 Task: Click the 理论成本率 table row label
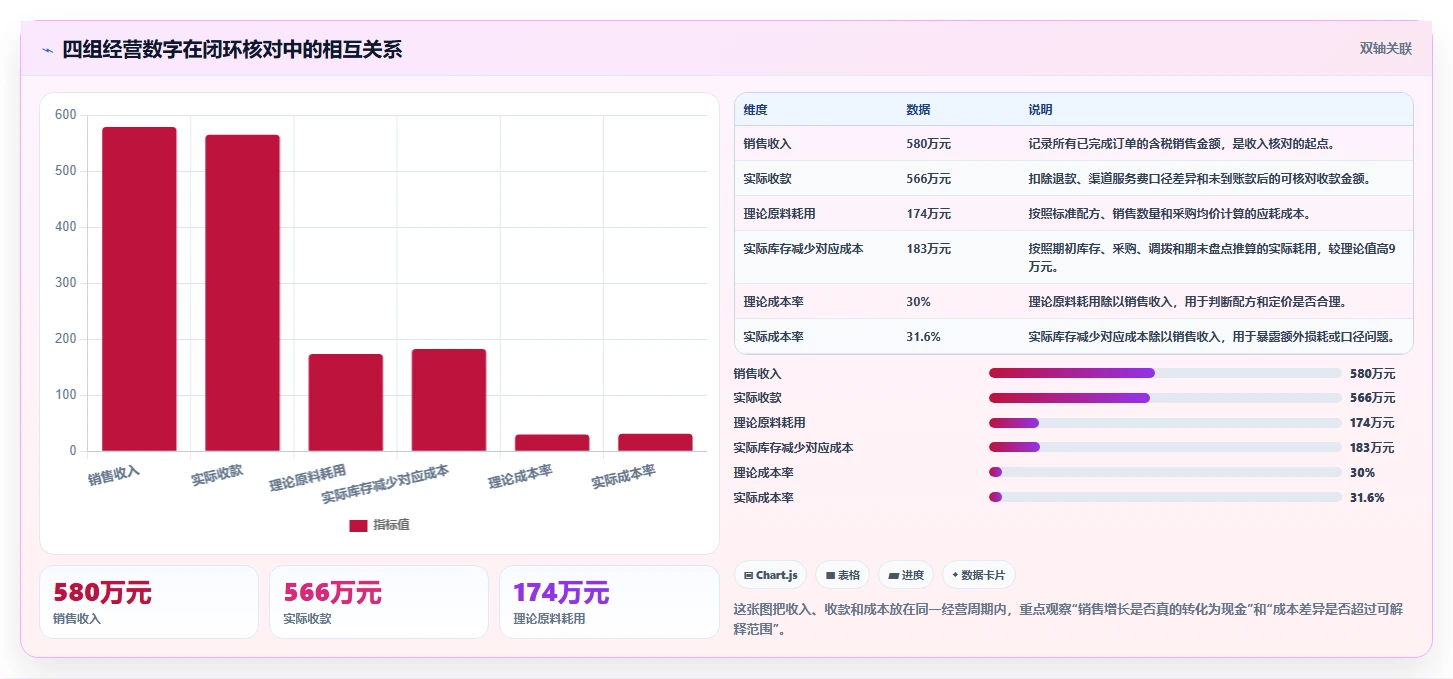pyautogui.click(x=773, y=302)
